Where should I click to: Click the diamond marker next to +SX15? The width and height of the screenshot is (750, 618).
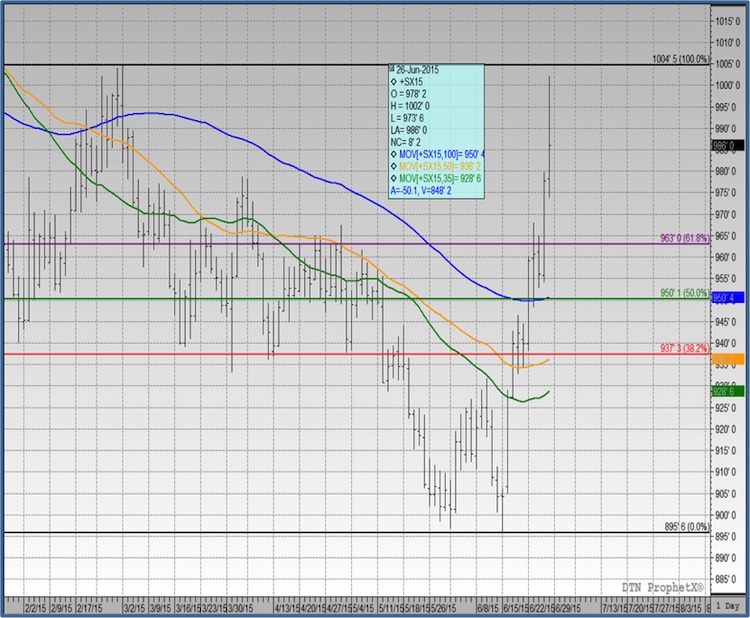(394, 82)
